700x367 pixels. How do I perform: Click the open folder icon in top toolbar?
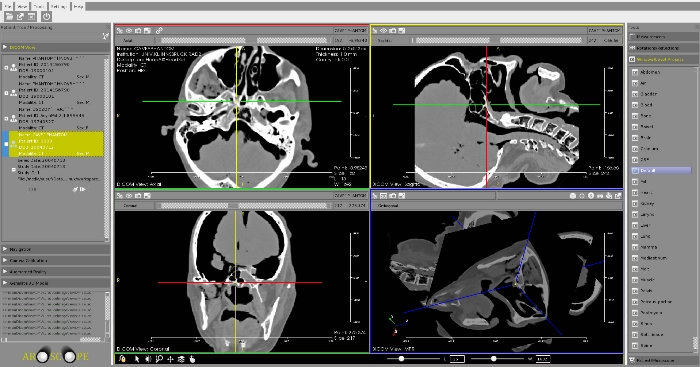[9, 17]
